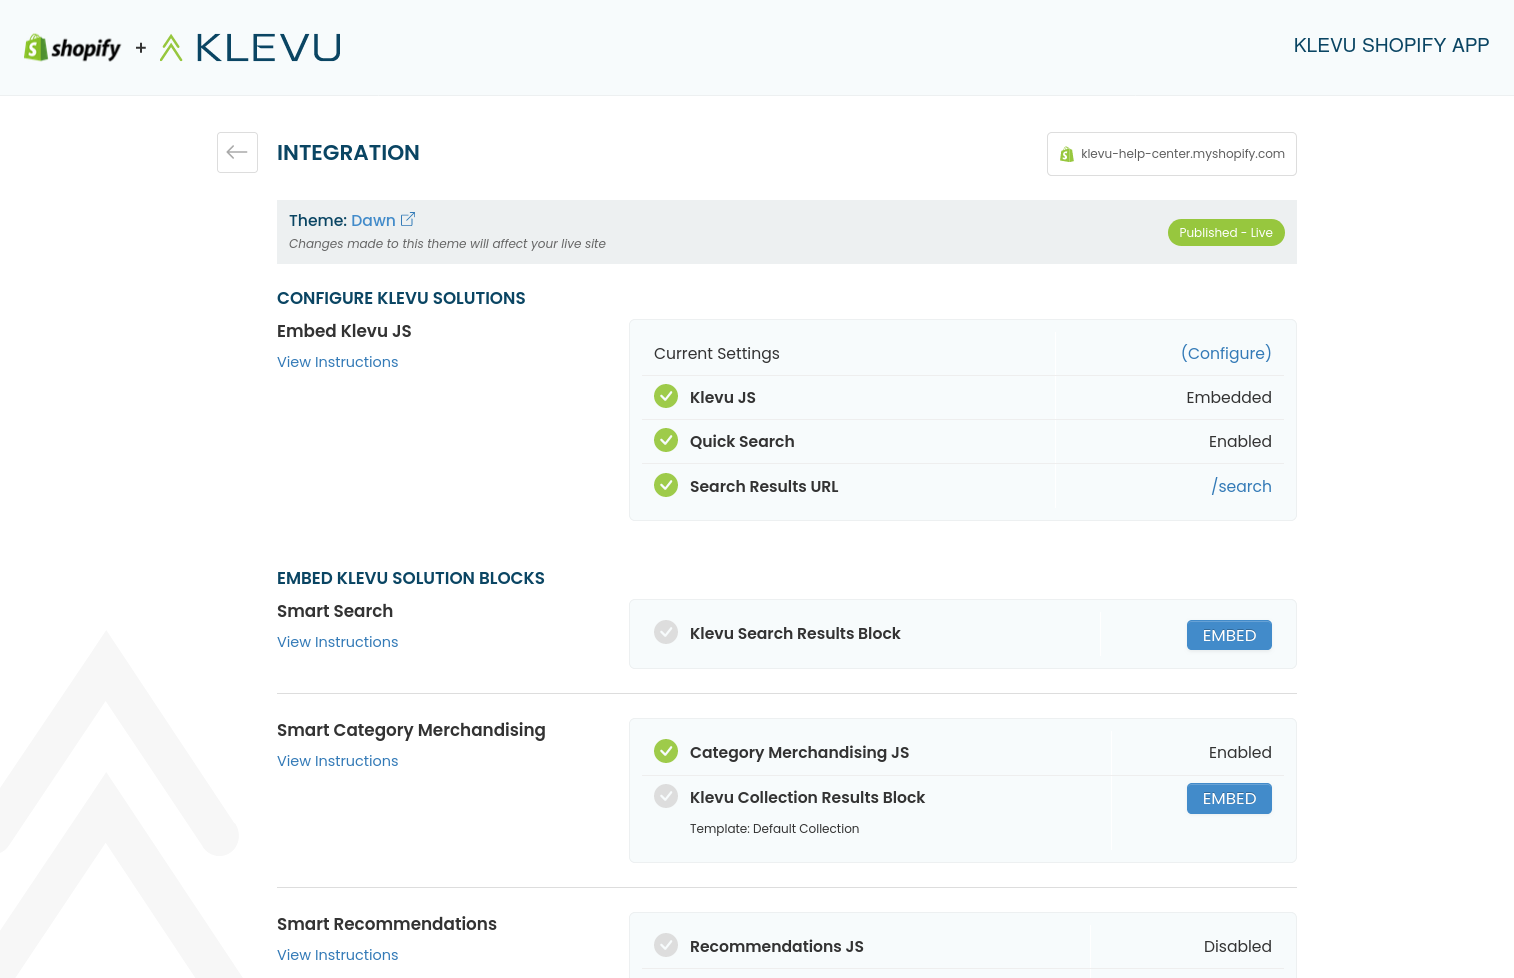Embed the Klevu Search Results Block
The height and width of the screenshot is (978, 1514).
click(1229, 635)
